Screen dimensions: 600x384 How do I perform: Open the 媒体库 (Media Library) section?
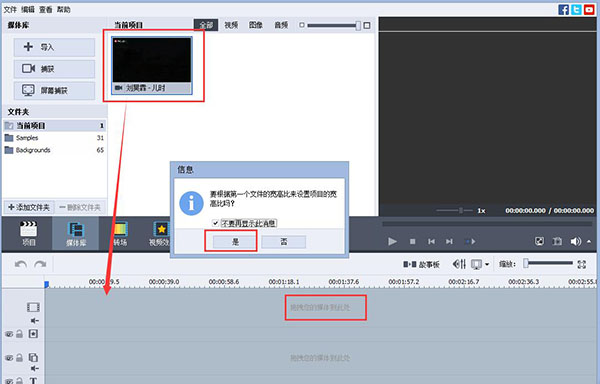[x=76, y=233]
